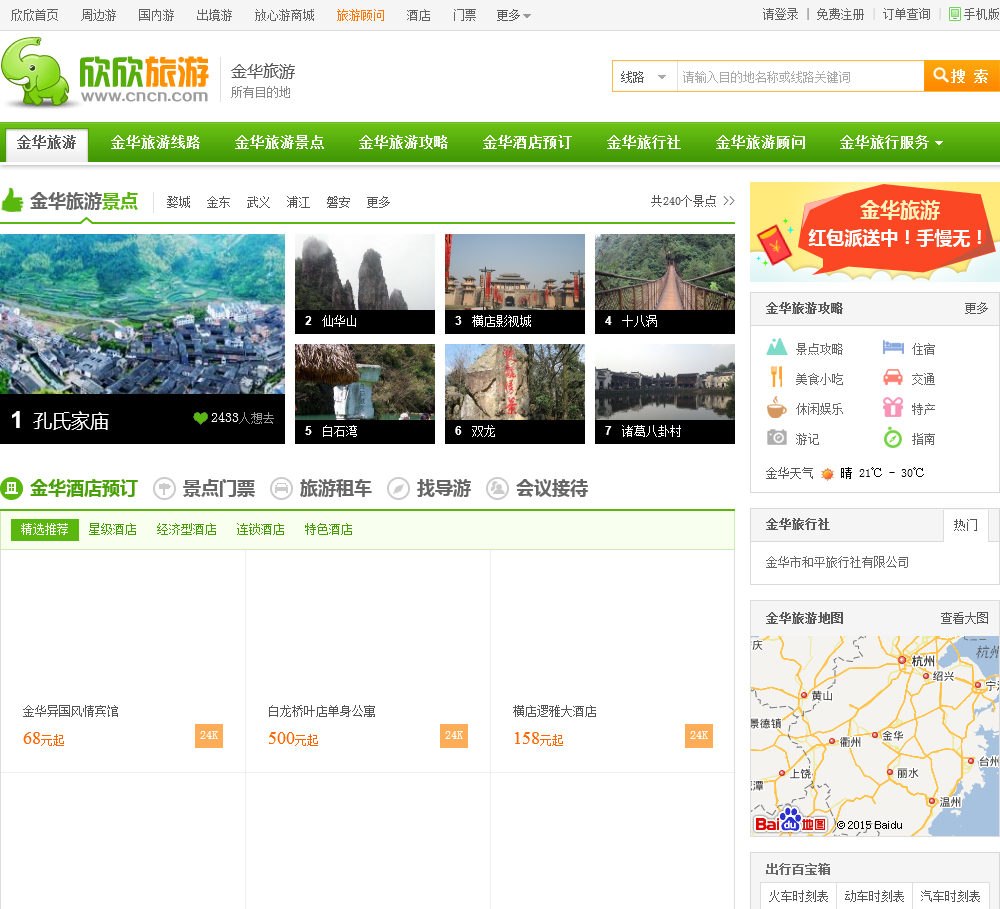
Task: Open the 孔氏家庙 large featured image
Action: [142, 339]
